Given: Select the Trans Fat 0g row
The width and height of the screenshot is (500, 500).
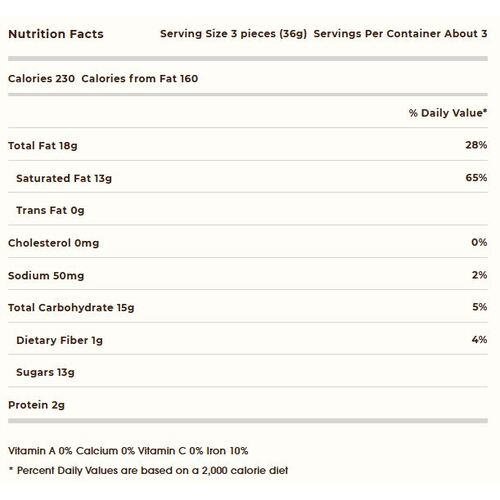Looking at the screenshot, I should pyautogui.click(x=248, y=209).
